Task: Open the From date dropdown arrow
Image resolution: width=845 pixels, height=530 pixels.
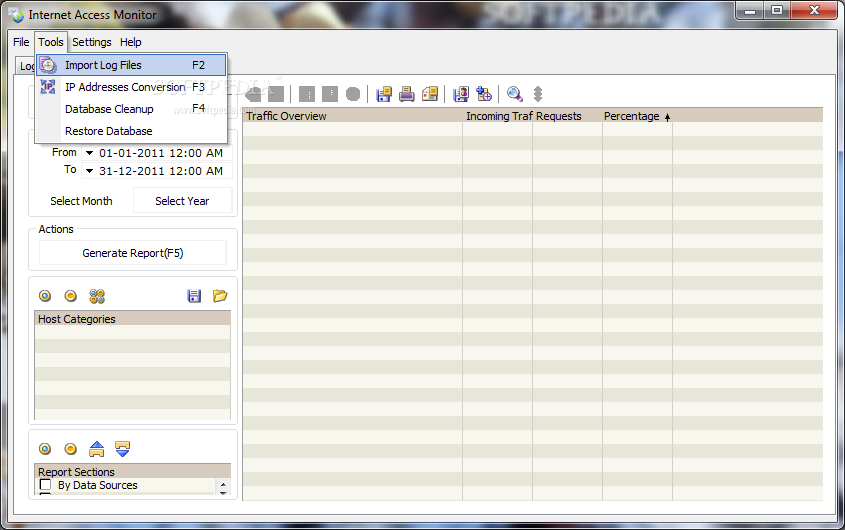Action: point(89,153)
